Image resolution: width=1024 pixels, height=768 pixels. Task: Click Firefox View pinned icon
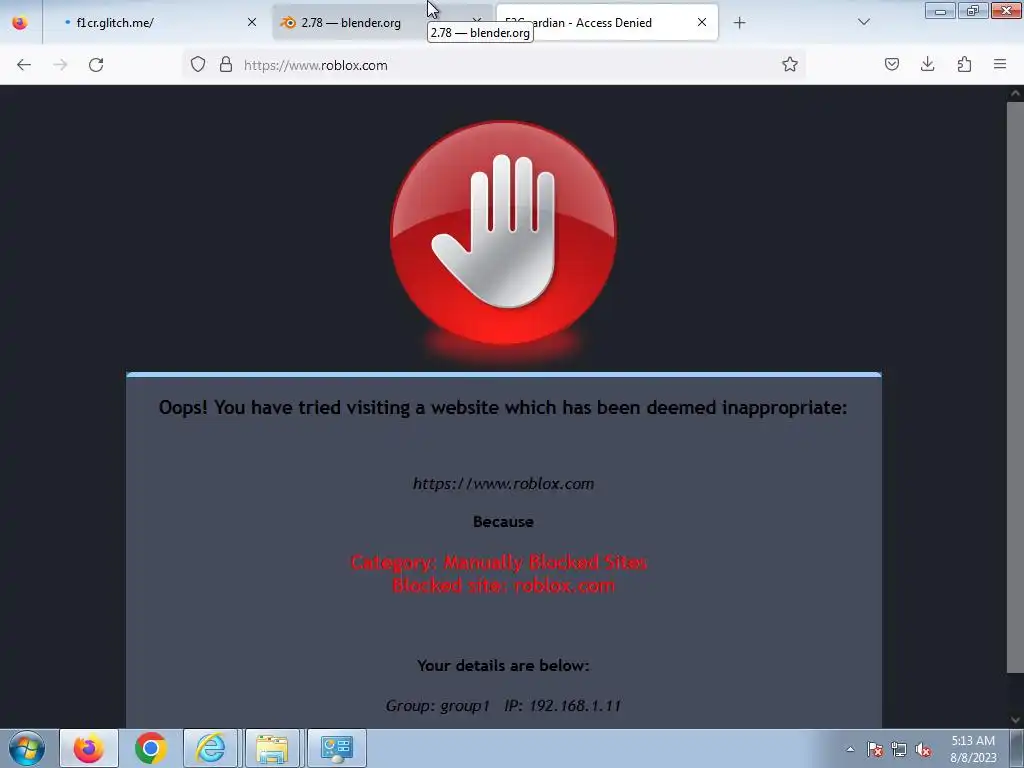click(20, 23)
